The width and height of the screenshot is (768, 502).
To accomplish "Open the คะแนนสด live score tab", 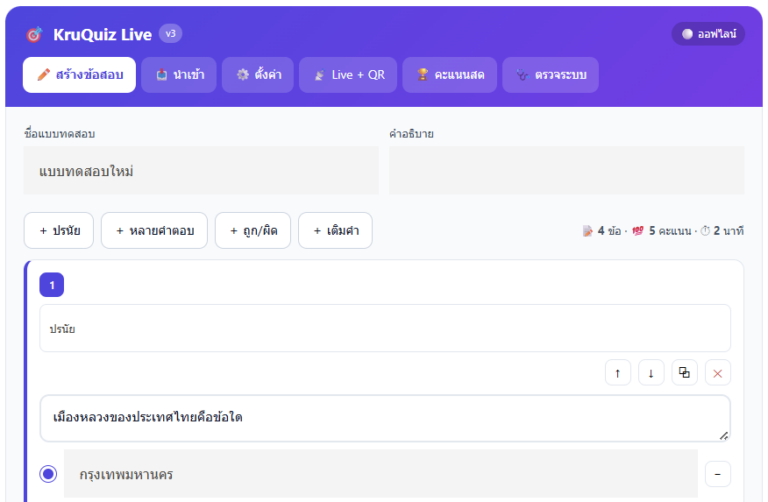I will click(450, 75).
